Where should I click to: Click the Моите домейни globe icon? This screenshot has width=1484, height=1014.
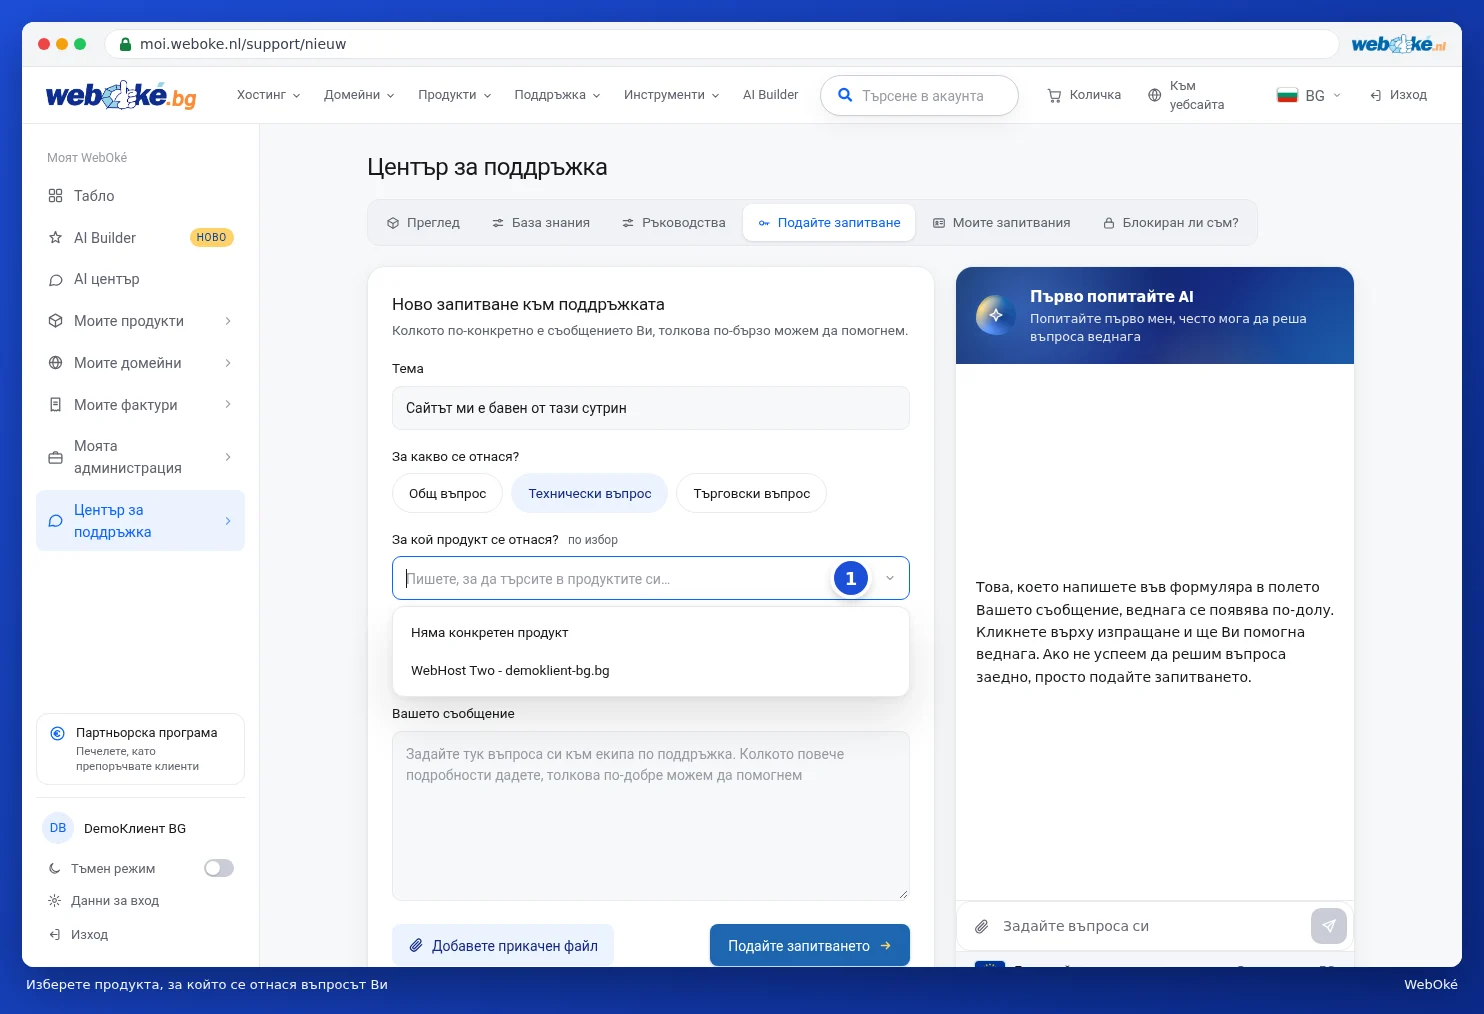[55, 363]
